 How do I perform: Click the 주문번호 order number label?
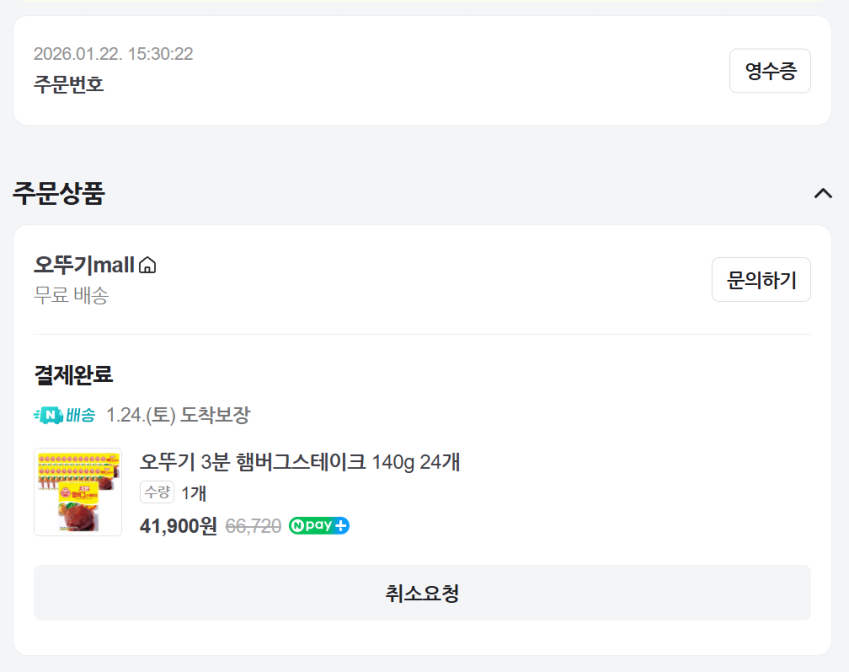point(68,84)
